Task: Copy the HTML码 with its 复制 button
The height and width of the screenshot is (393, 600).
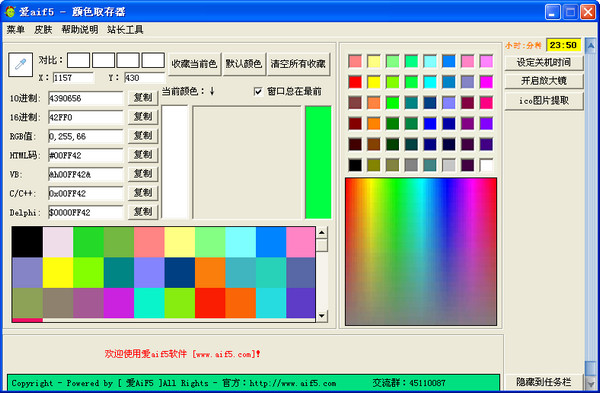Action: [x=143, y=155]
